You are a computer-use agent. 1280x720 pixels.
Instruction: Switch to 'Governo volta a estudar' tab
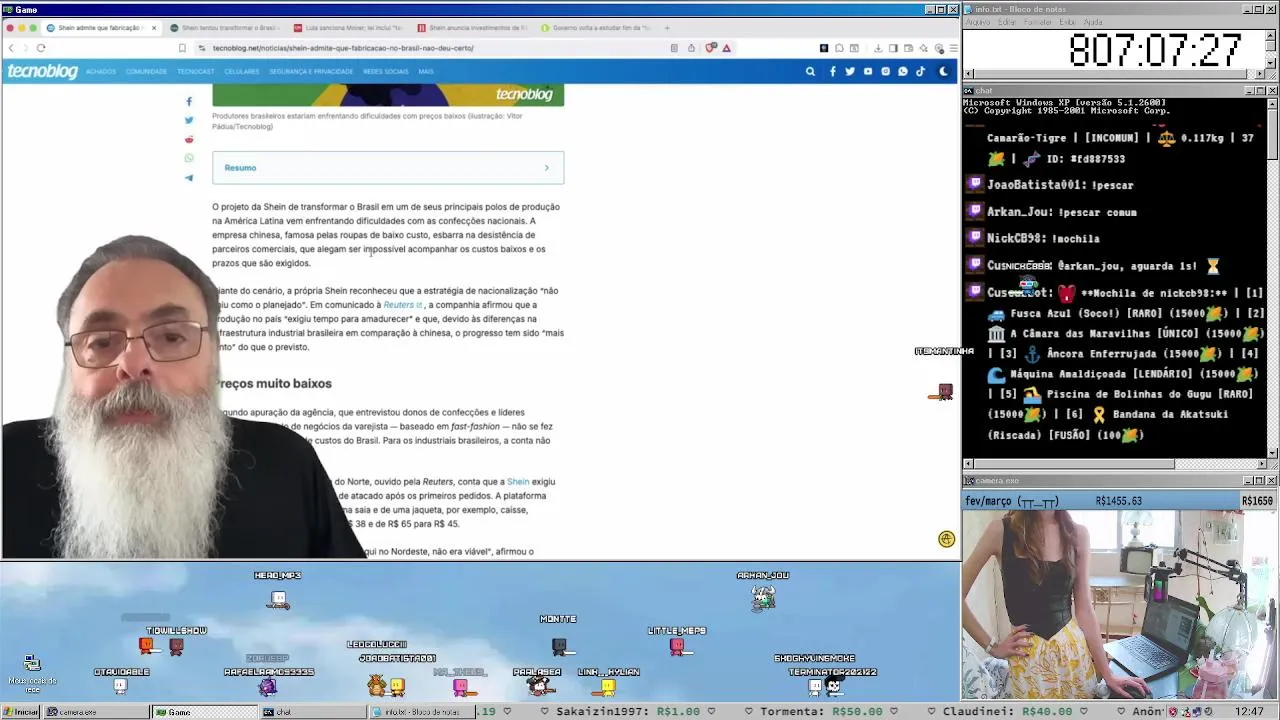tap(595, 28)
